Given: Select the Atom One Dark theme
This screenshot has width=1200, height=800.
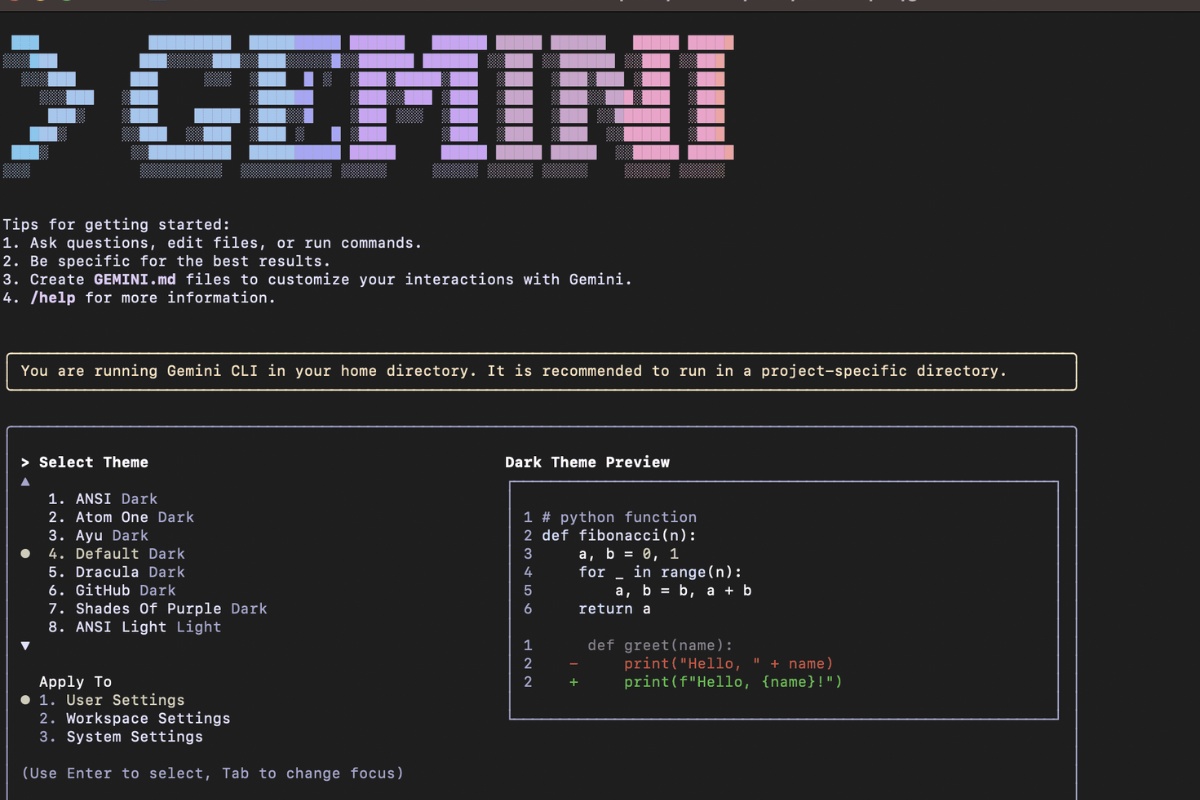Looking at the screenshot, I should tap(121, 517).
